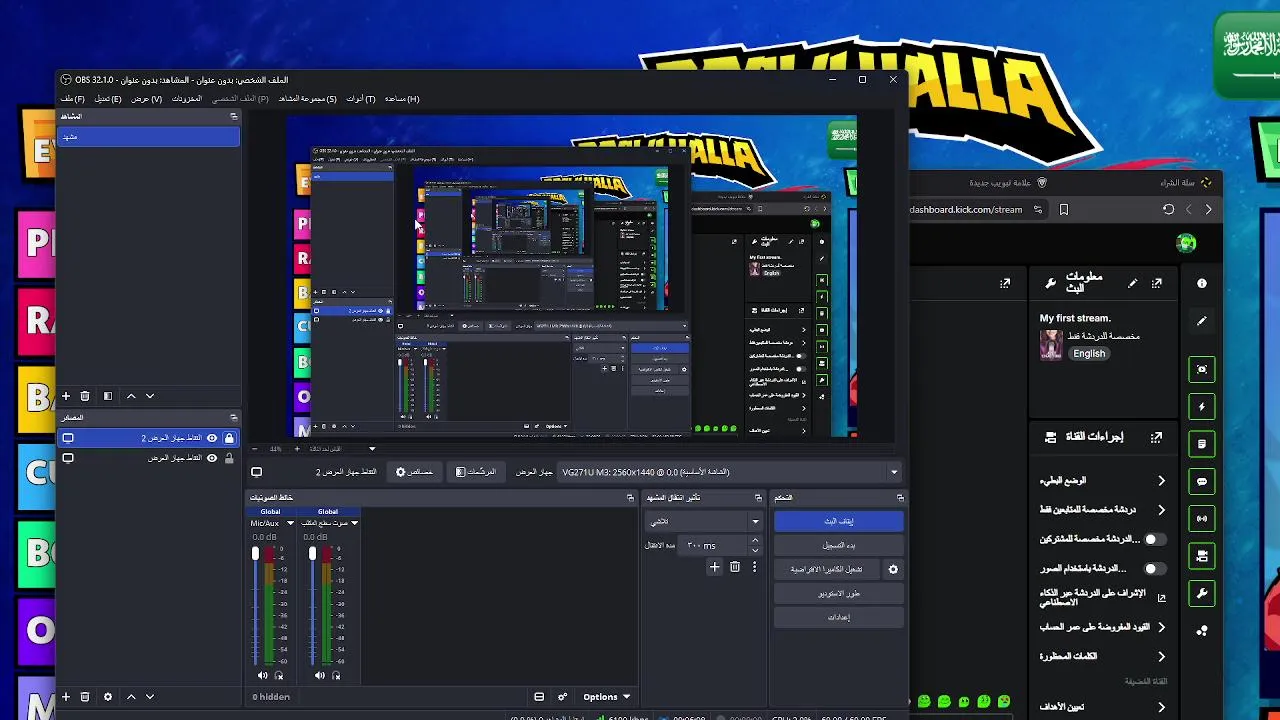
Task: Open the display device VG271U combo box
Action: point(730,472)
